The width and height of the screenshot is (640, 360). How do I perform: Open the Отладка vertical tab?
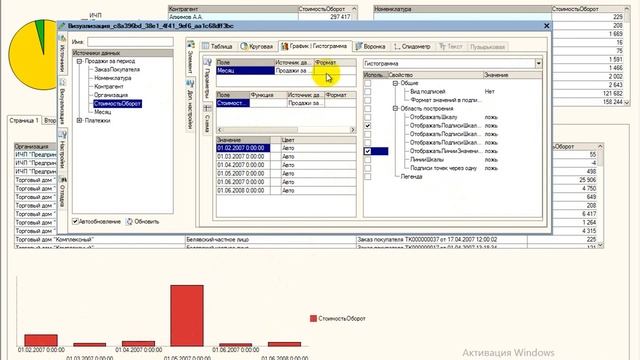pos(62,191)
